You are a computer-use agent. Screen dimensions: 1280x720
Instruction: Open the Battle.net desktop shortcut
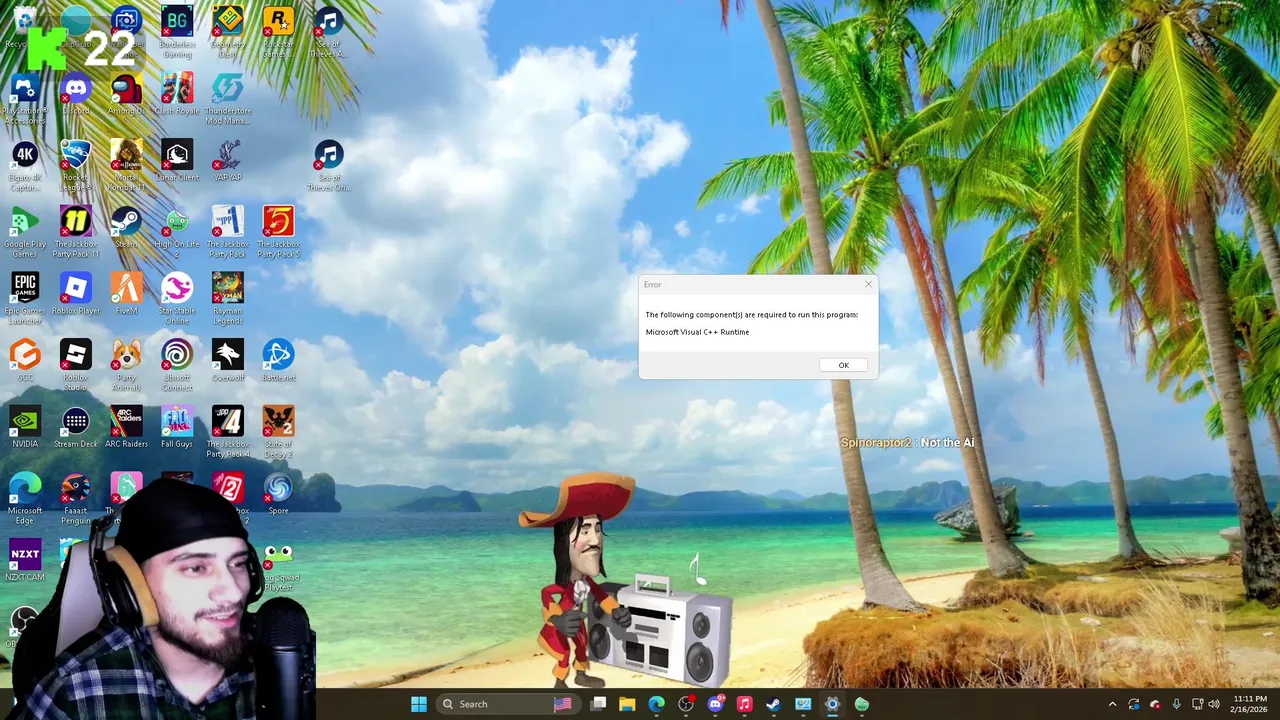278,360
